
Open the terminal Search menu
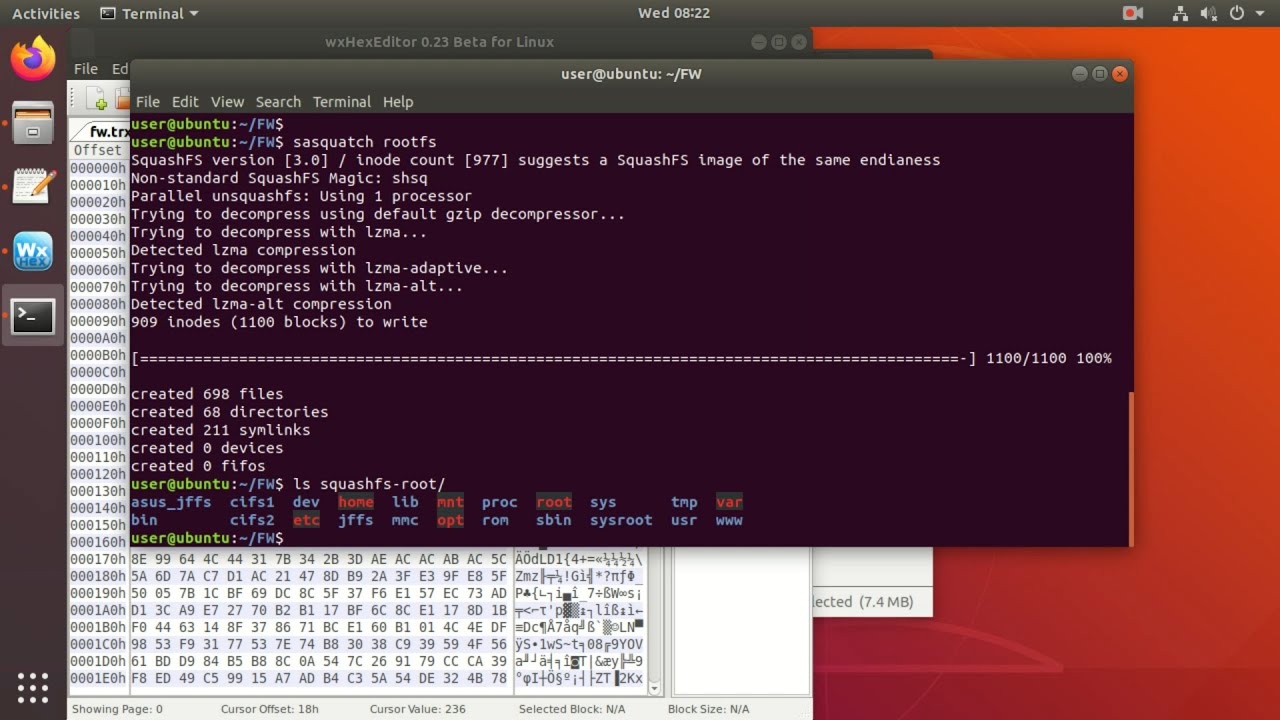tap(278, 101)
